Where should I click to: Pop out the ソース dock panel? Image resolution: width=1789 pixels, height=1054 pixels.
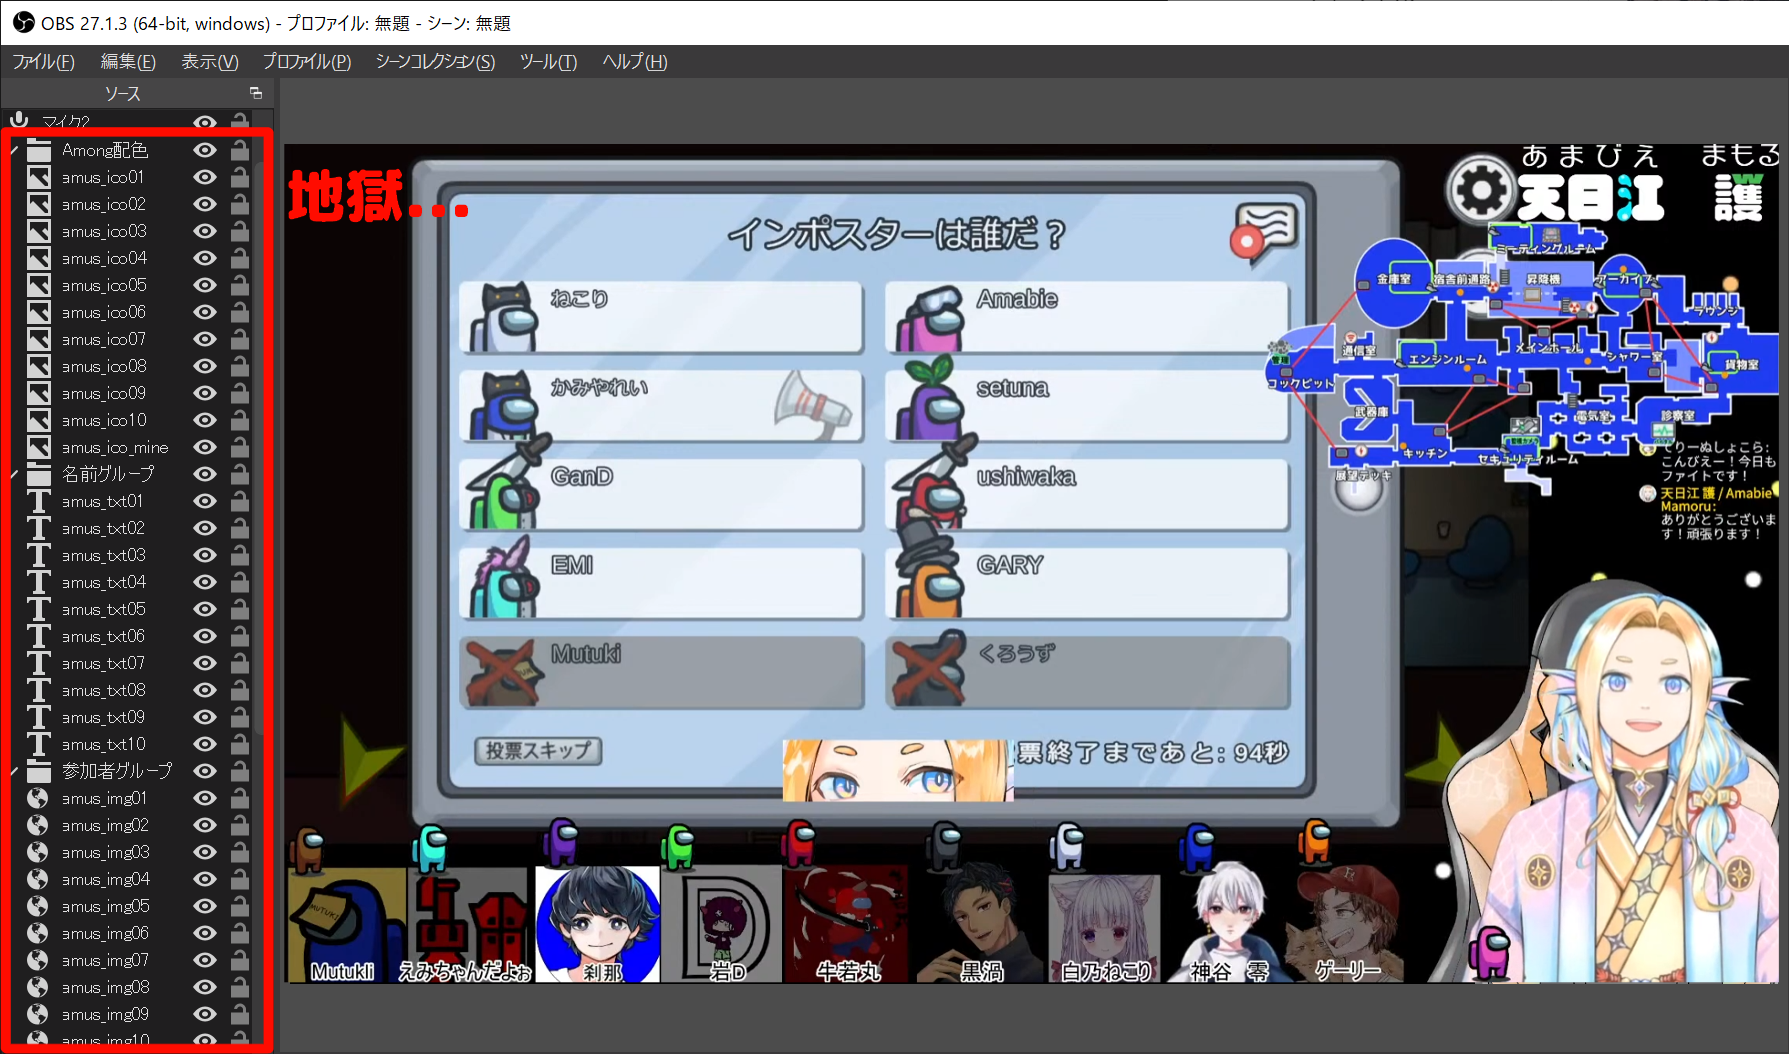(256, 93)
